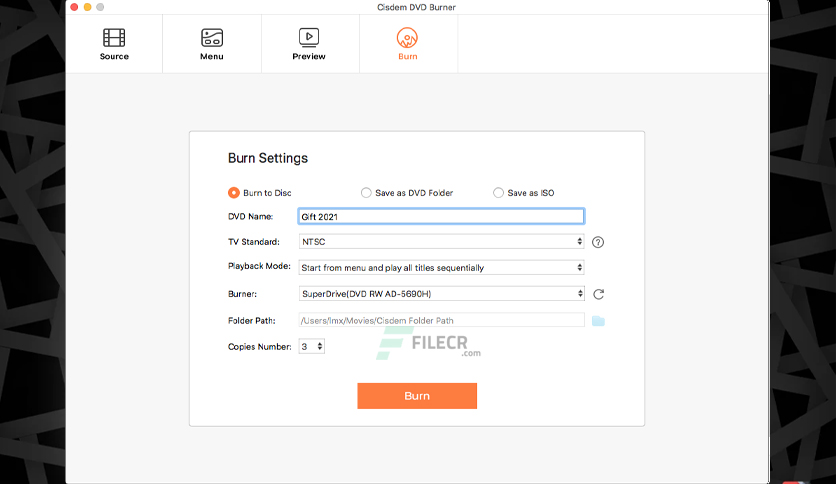Click the DVD Name field with Gift 2021
Image resolution: width=836 pixels, height=484 pixels.
441,216
